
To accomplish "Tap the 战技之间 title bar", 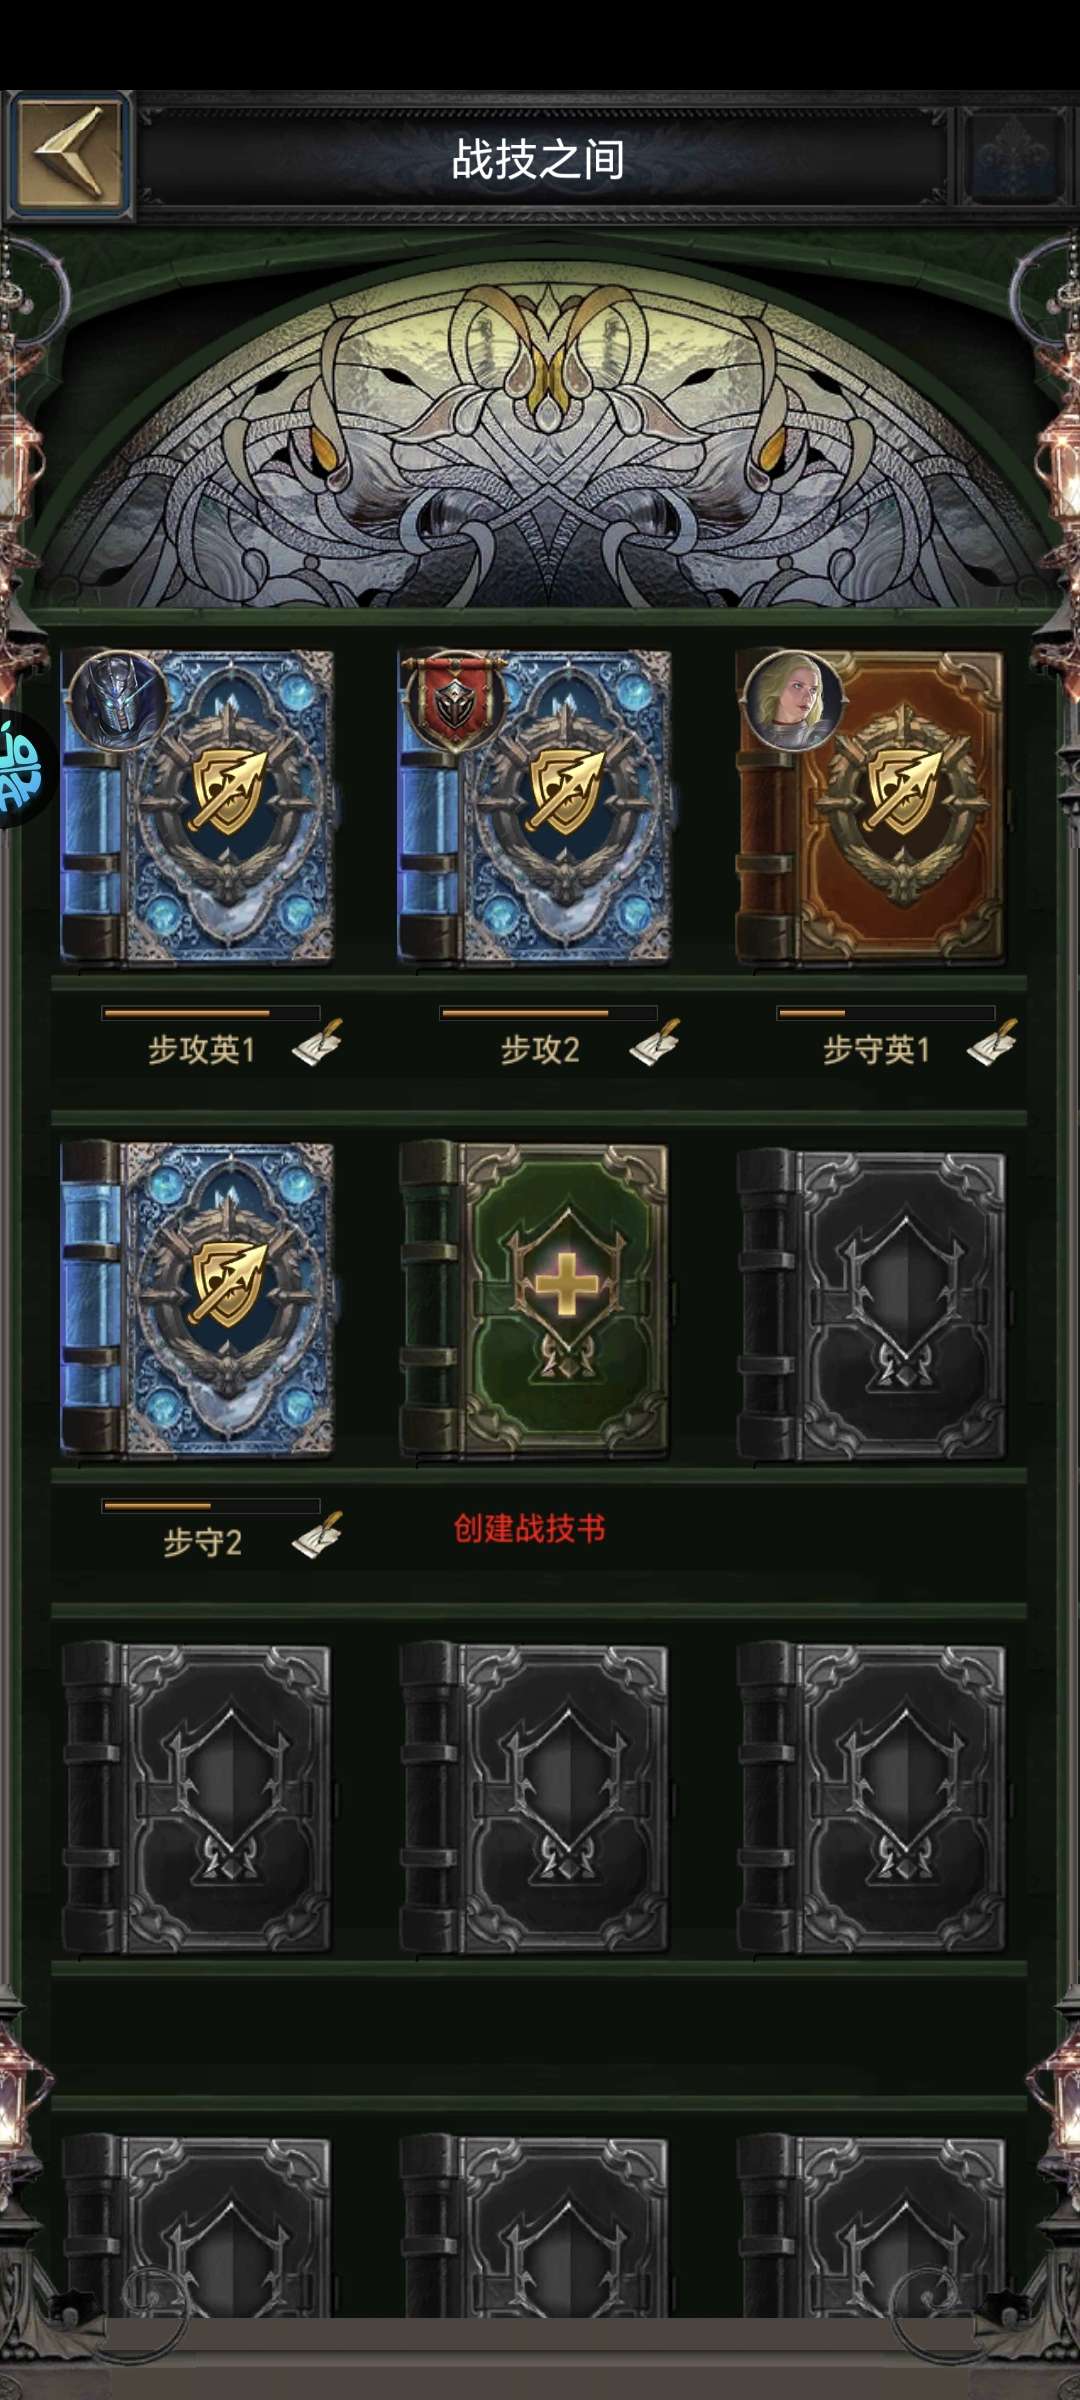I will 539,158.
